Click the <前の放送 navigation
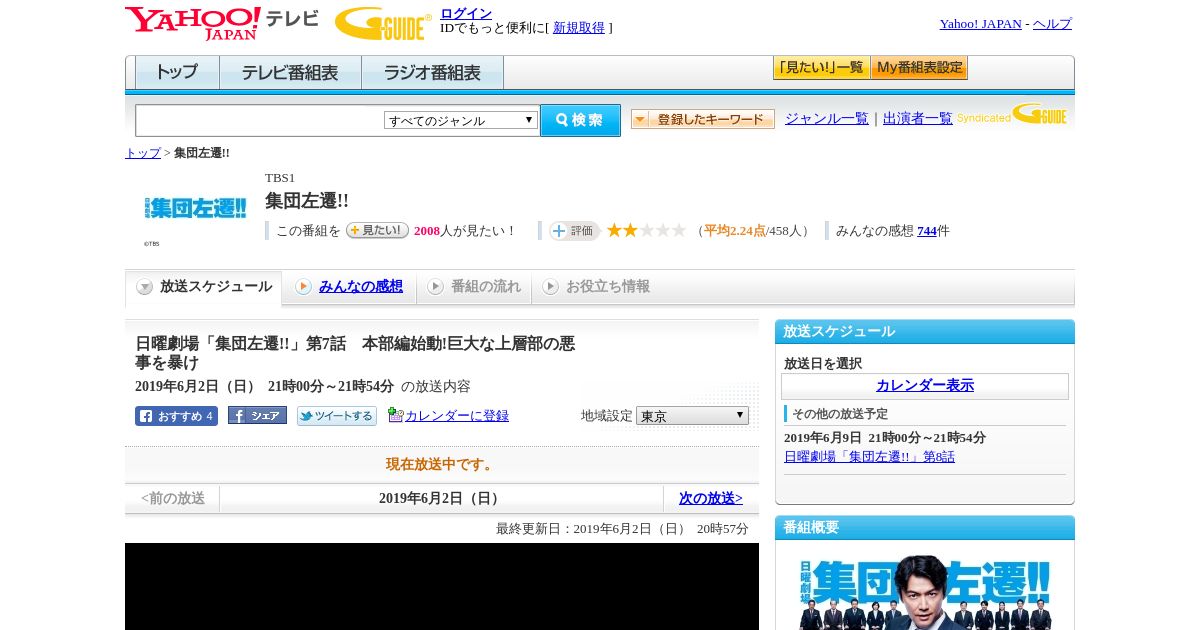This screenshot has width=1200, height=630. point(173,498)
